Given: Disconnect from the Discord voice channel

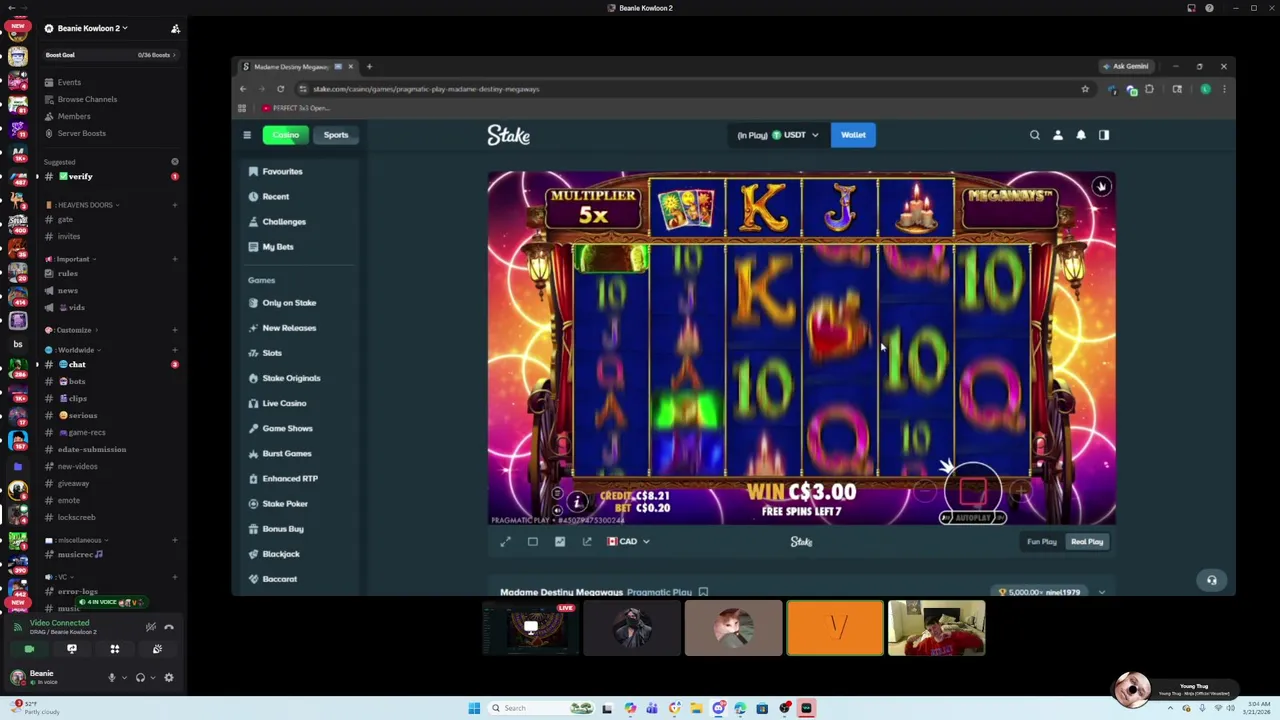Looking at the screenshot, I should [168, 627].
